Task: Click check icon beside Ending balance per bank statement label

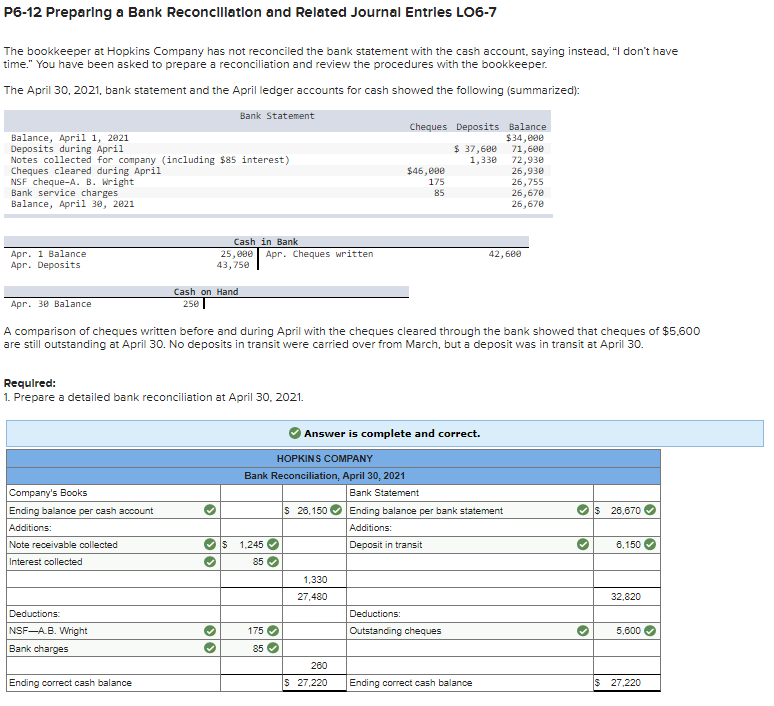Action: coord(583,510)
